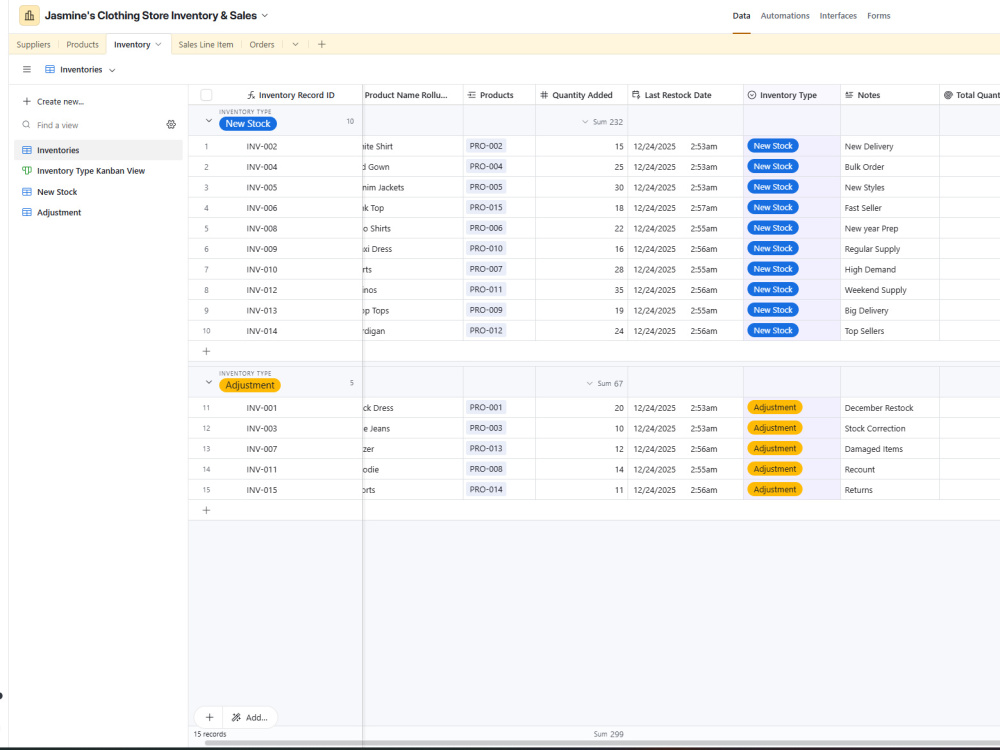Viewport: 1000px width, 750px height.
Task: Click Adjustment tag on INV-001 row
Action: click(774, 408)
